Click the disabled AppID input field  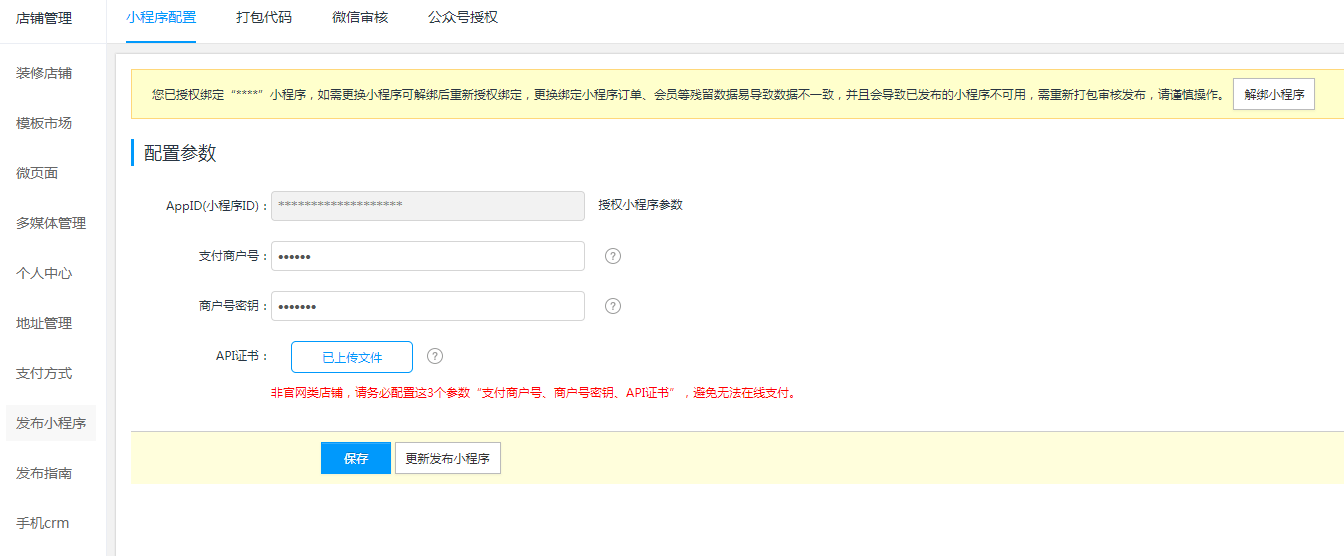(428, 205)
